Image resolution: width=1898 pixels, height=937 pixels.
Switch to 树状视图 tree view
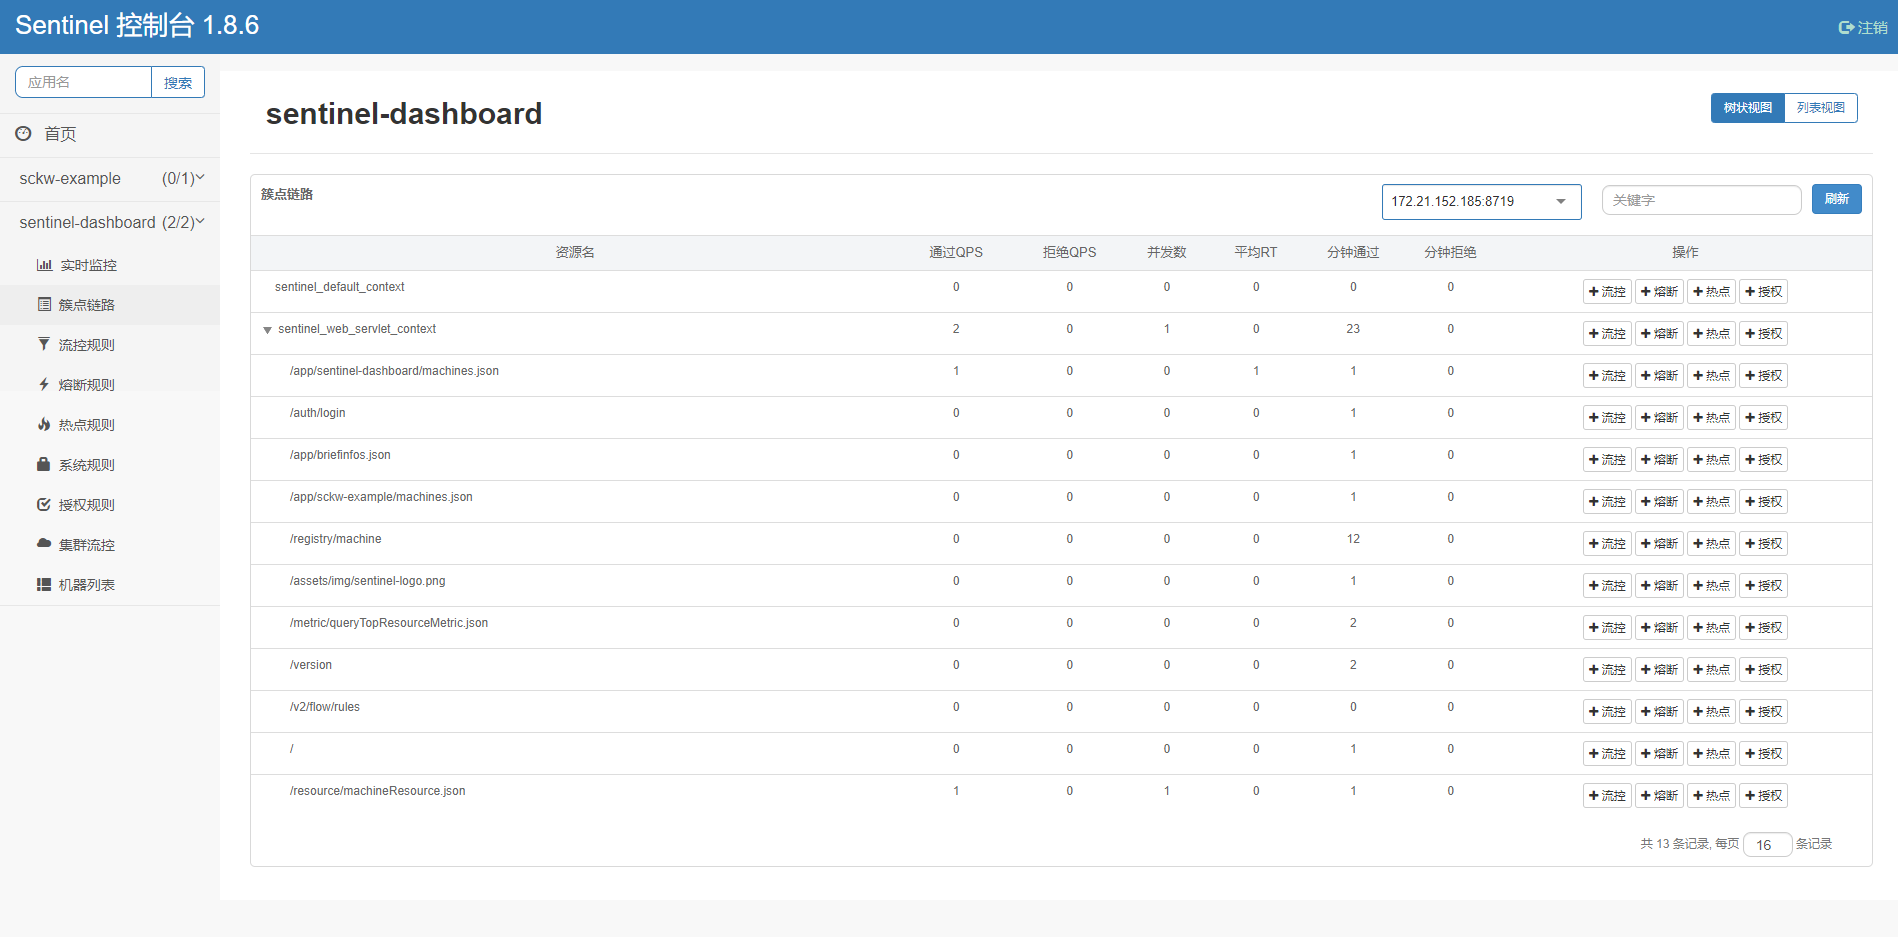pos(1747,108)
